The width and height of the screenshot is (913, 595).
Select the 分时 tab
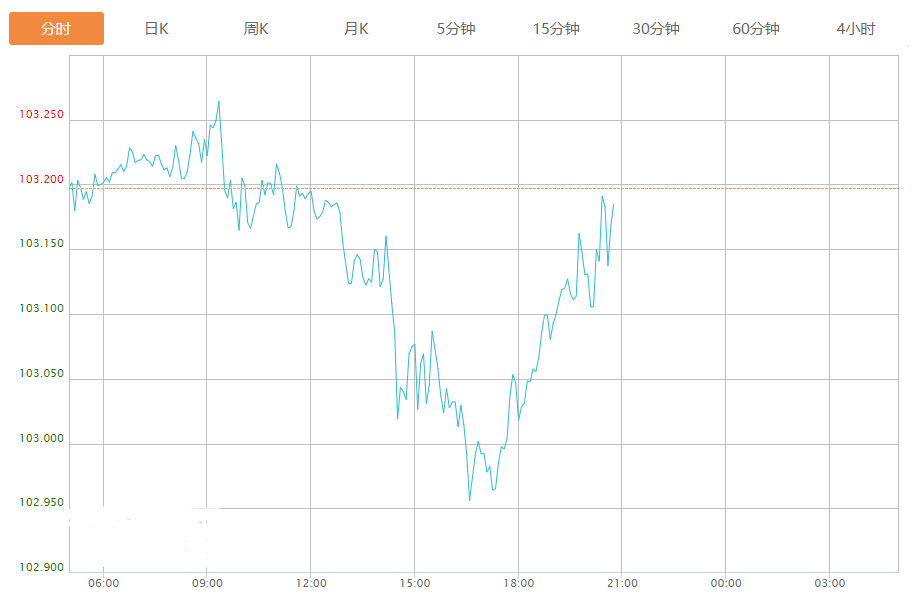pos(56,29)
